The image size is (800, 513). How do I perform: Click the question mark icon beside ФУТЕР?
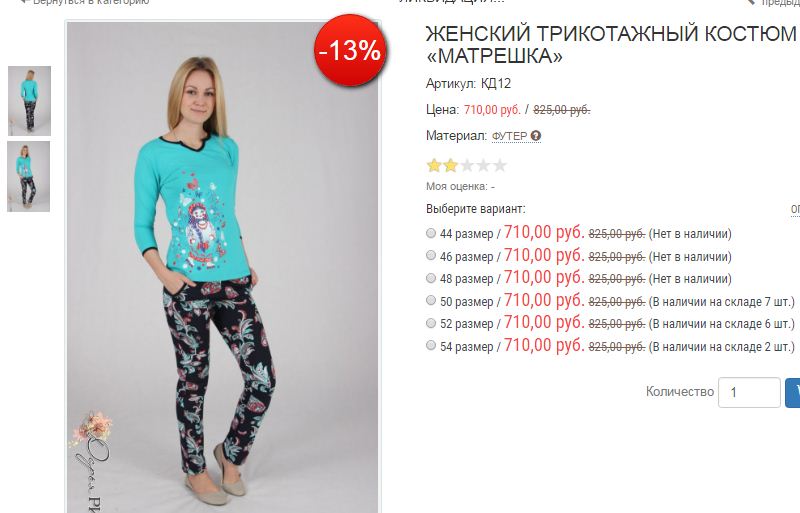pyautogui.click(x=536, y=136)
